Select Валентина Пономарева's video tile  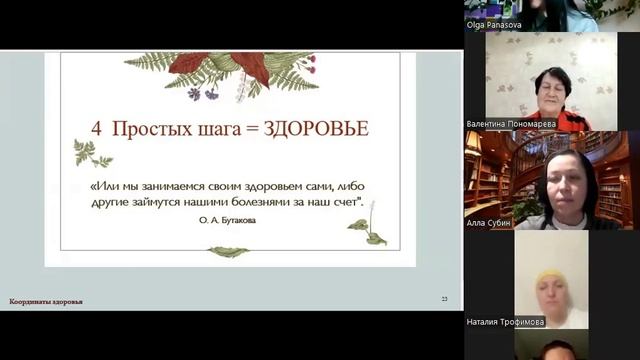tap(552, 81)
